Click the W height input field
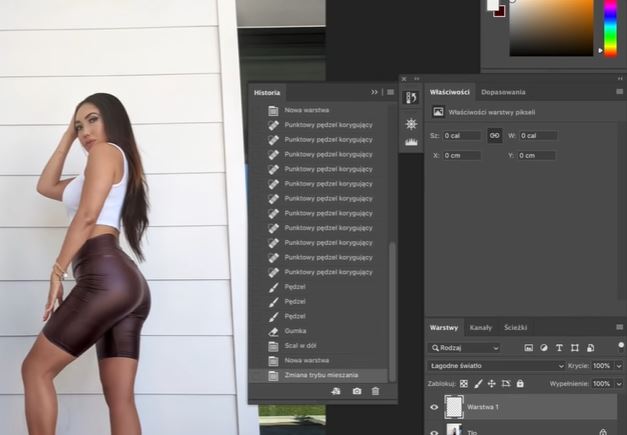The width and height of the screenshot is (627, 435). coord(538,136)
